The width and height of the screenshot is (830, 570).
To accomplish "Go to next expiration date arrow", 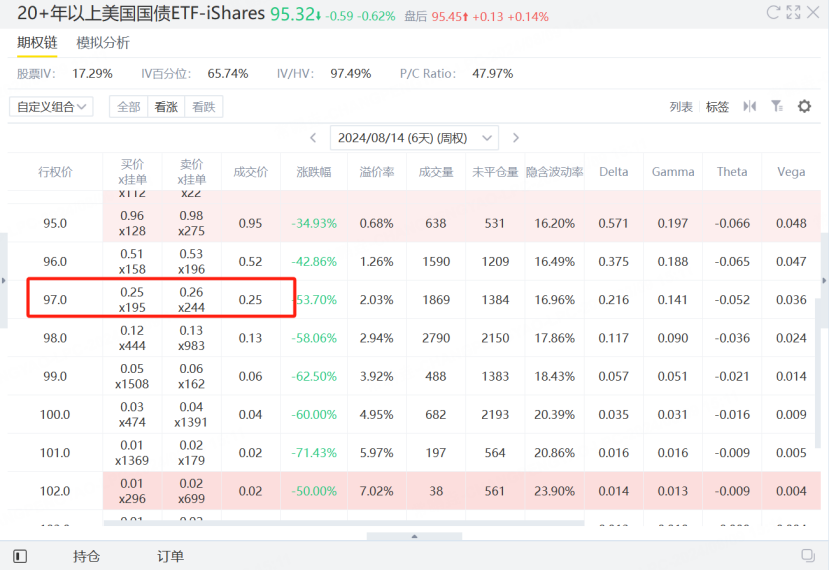I will (x=516, y=138).
